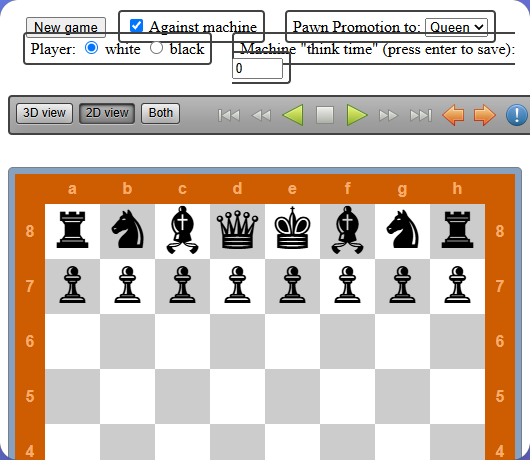Stop playback with square button
Screen dimensions: 530x460
[325, 115]
